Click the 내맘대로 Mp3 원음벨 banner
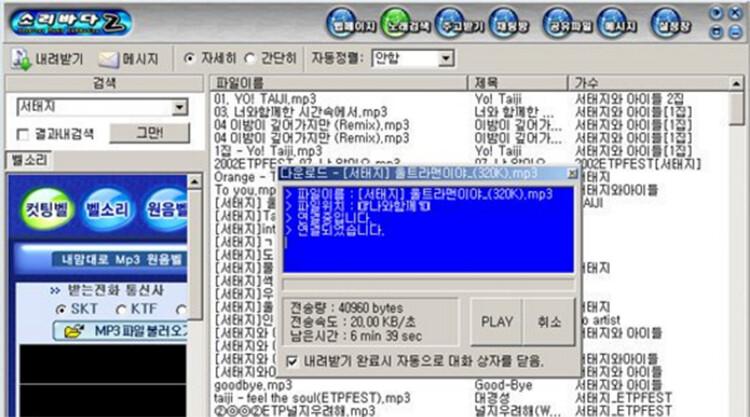Image resolution: width=750 pixels, height=417 pixels. pyautogui.click(x=121, y=260)
